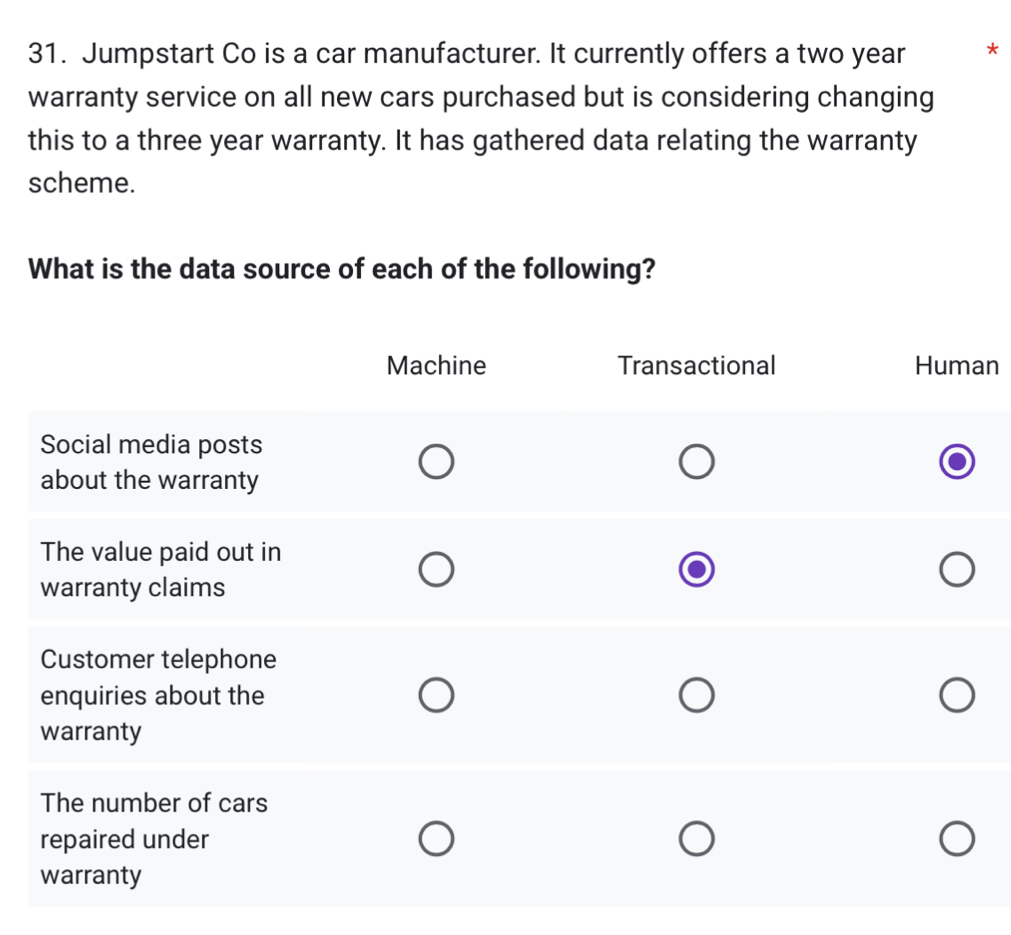This screenshot has height=935, width=1011.
Task: Mark customer telephone enquiries as Transactional
Action: (x=696, y=695)
